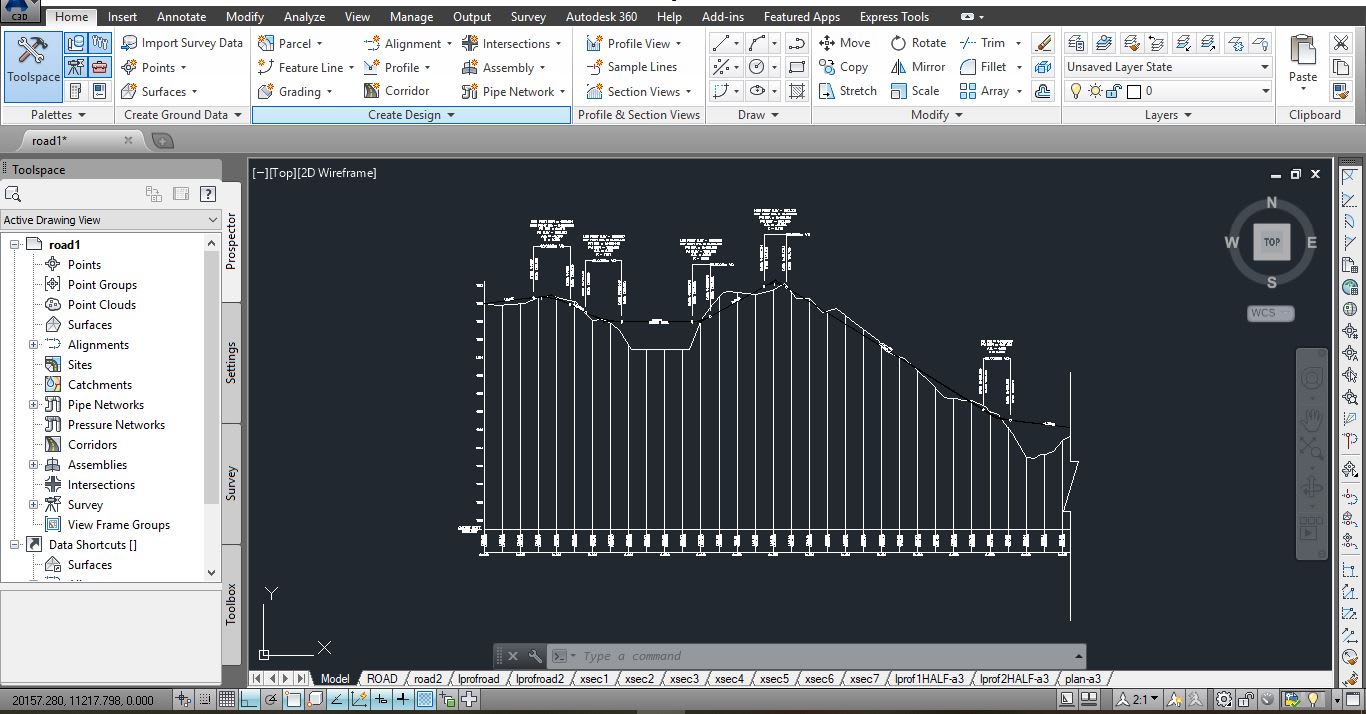Switch to the xsec1 layout tab

[x=593, y=679]
